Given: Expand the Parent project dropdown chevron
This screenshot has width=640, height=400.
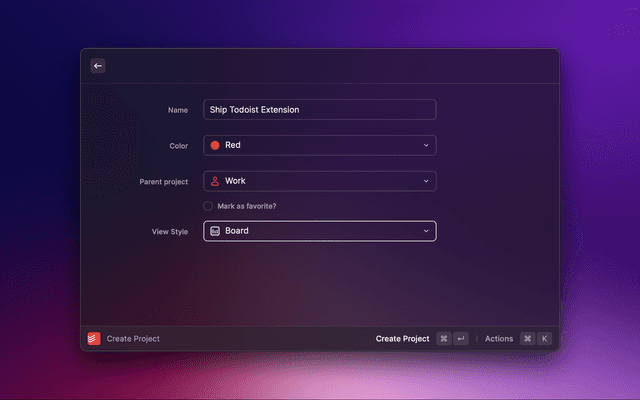Looking at the screenshot, I should coord(426,181).
